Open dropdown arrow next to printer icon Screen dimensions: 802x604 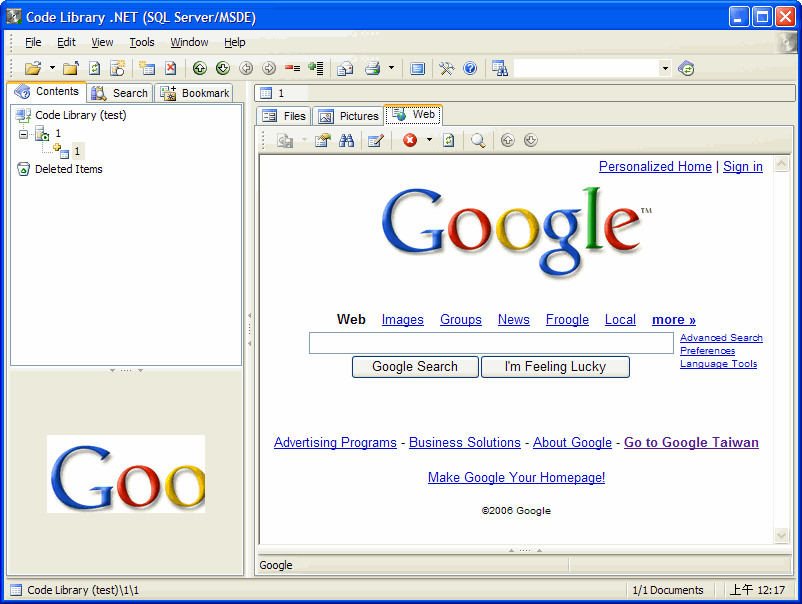[x=391, y=68]
